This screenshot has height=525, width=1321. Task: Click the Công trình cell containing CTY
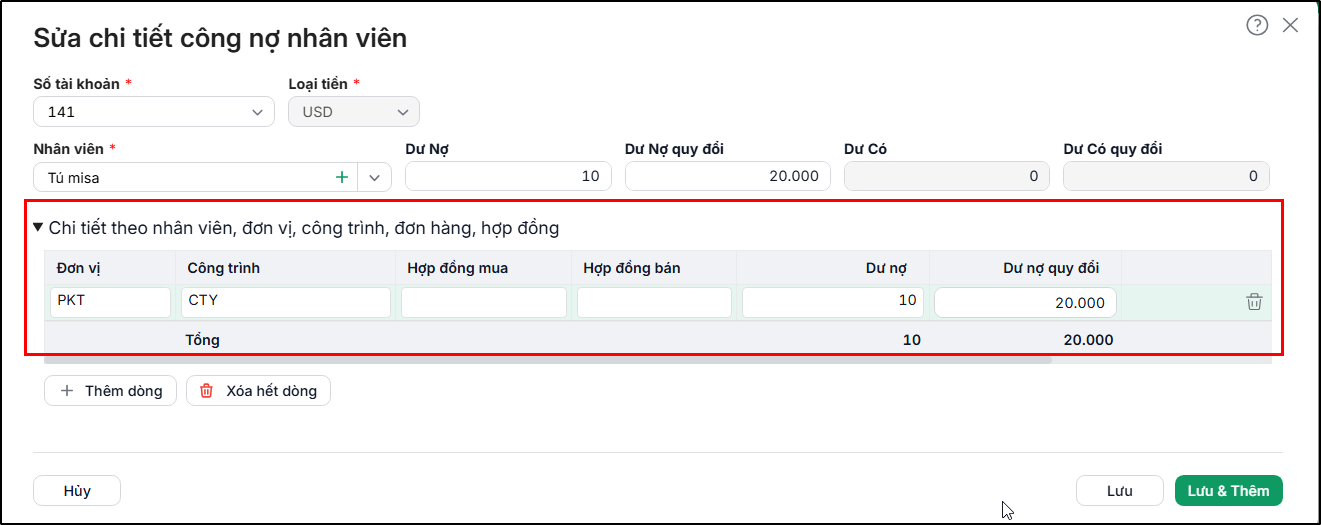(286, 302)
